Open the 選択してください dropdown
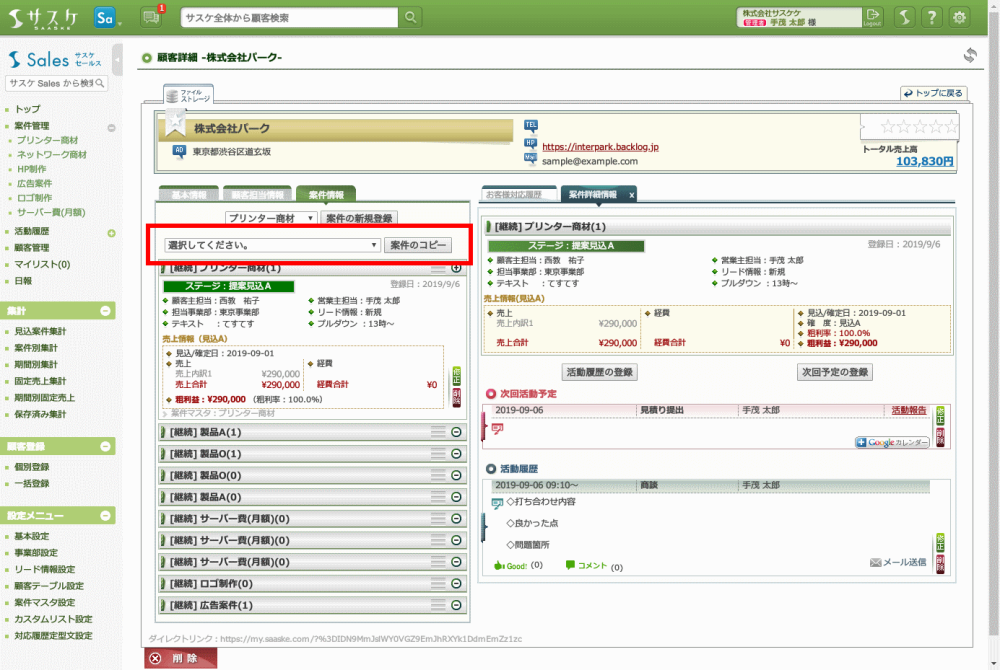The width and height of the screenshot is (1000, 670). click(x=272, y=245)
